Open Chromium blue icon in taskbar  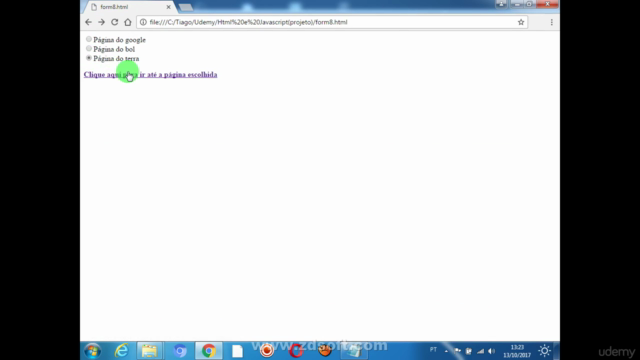180,351
